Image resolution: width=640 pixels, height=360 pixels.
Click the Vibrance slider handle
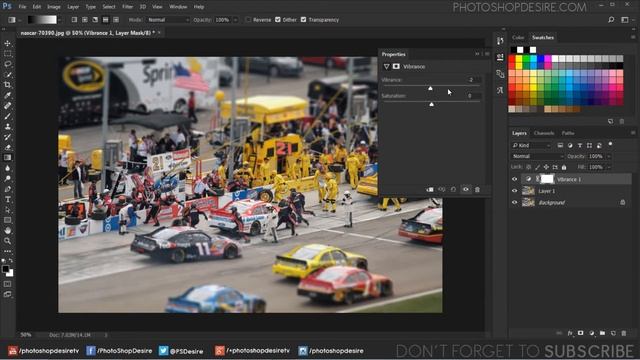click(430, 88)
